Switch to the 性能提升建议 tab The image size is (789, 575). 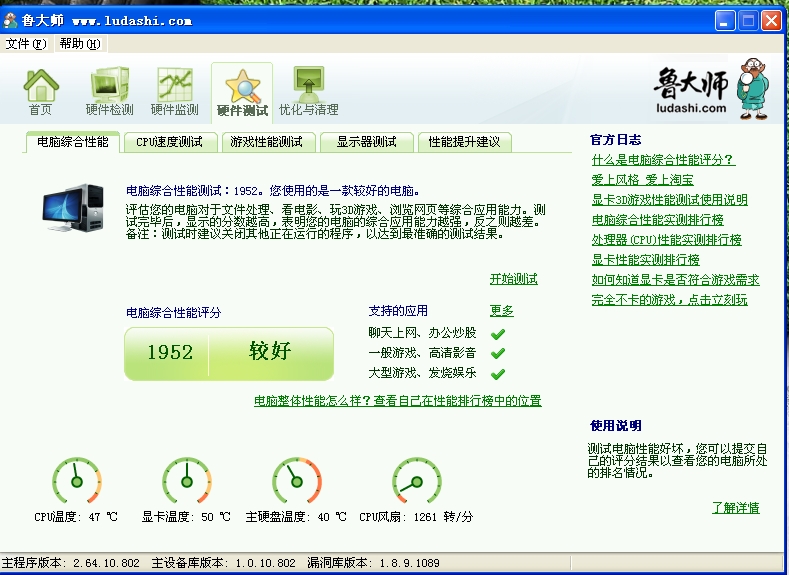click(x=464, y=142)
